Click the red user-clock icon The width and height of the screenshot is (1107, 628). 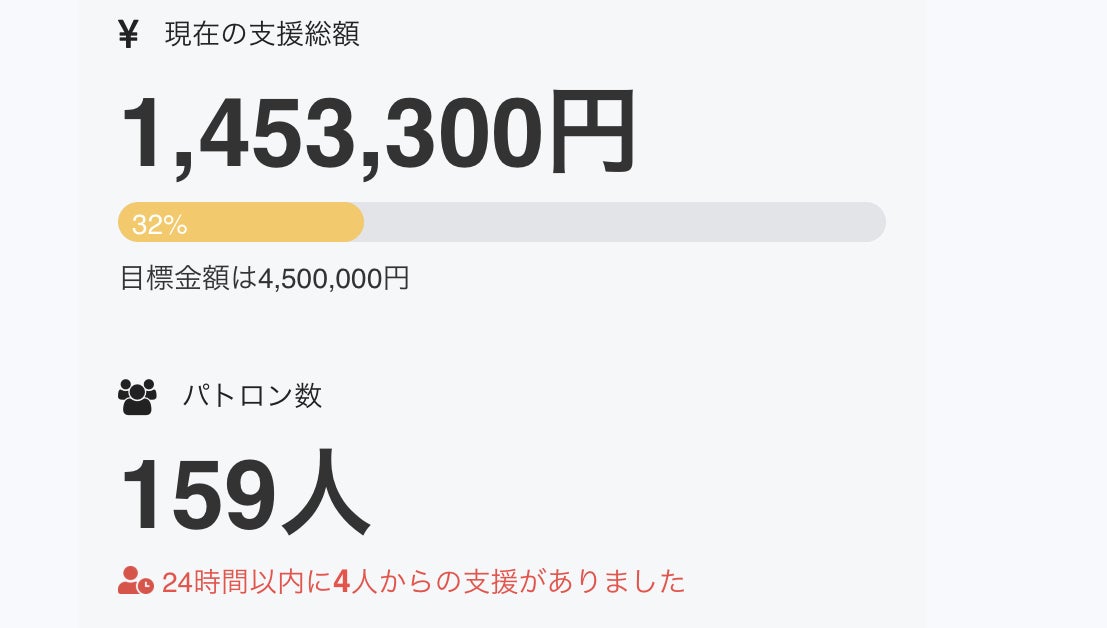click(x=135, y=581)
